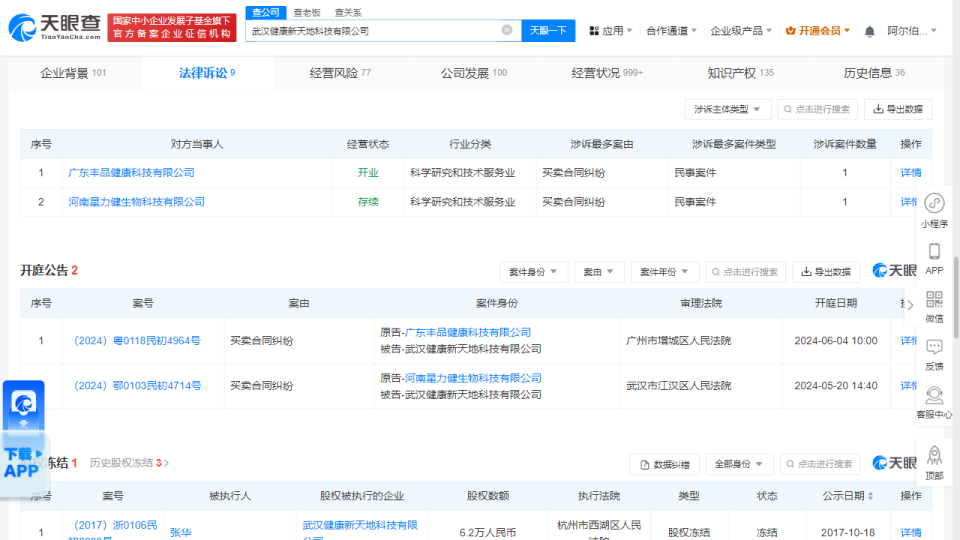
Task: Open the 反馈 feedback icon
Action: 934,354
